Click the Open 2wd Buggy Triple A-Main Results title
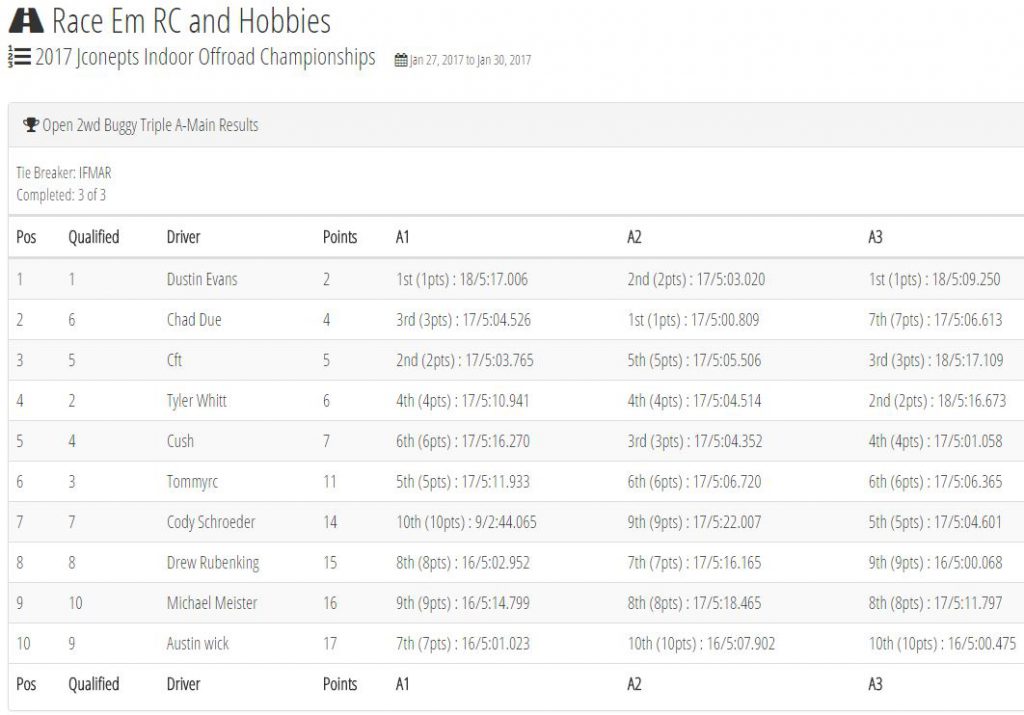1024x715 pixels. (x=150, y=125)
